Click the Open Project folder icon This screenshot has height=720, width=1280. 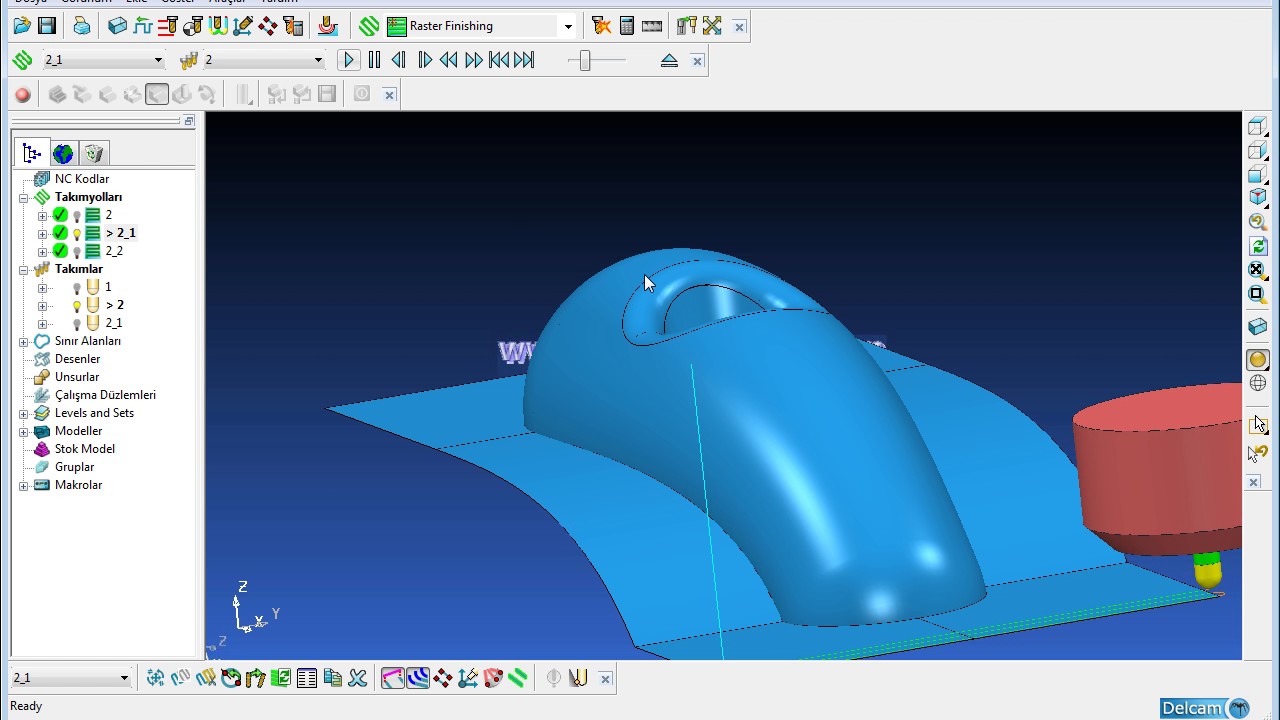pyautogui.click(x=22, y=26)
